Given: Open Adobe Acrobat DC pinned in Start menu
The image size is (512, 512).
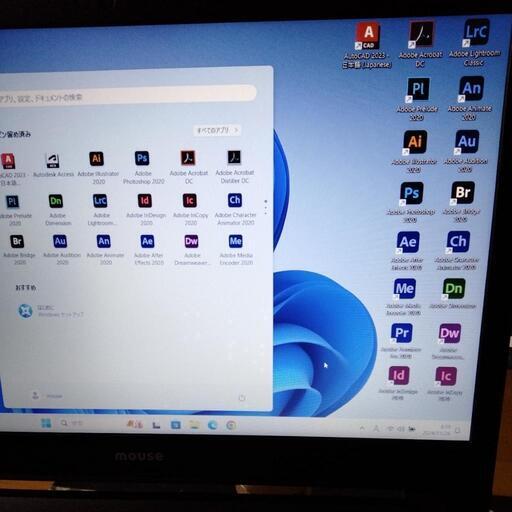Looking at the screenshot, I should pyautogui.click(x=189, y=167).
